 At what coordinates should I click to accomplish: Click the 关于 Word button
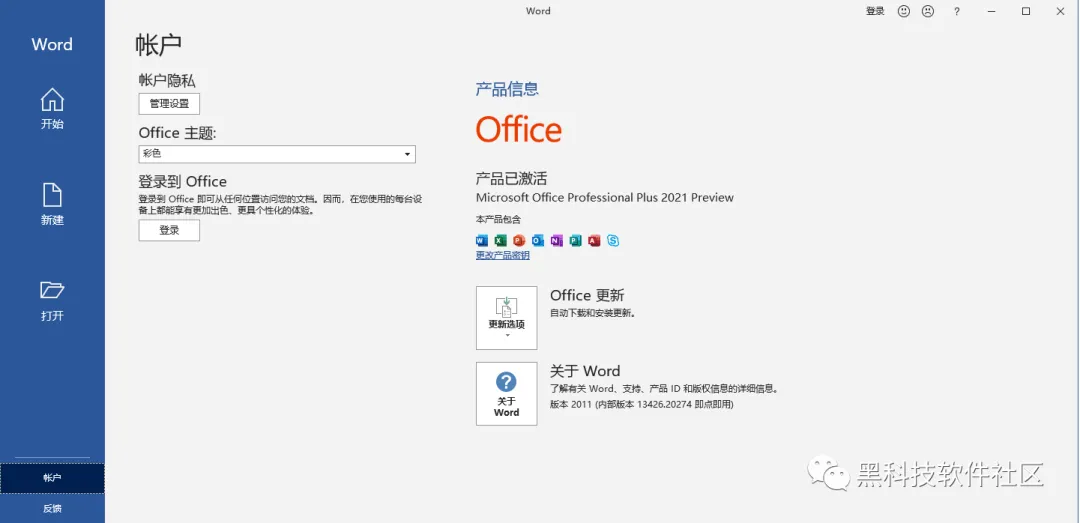[x=506, y=393]
